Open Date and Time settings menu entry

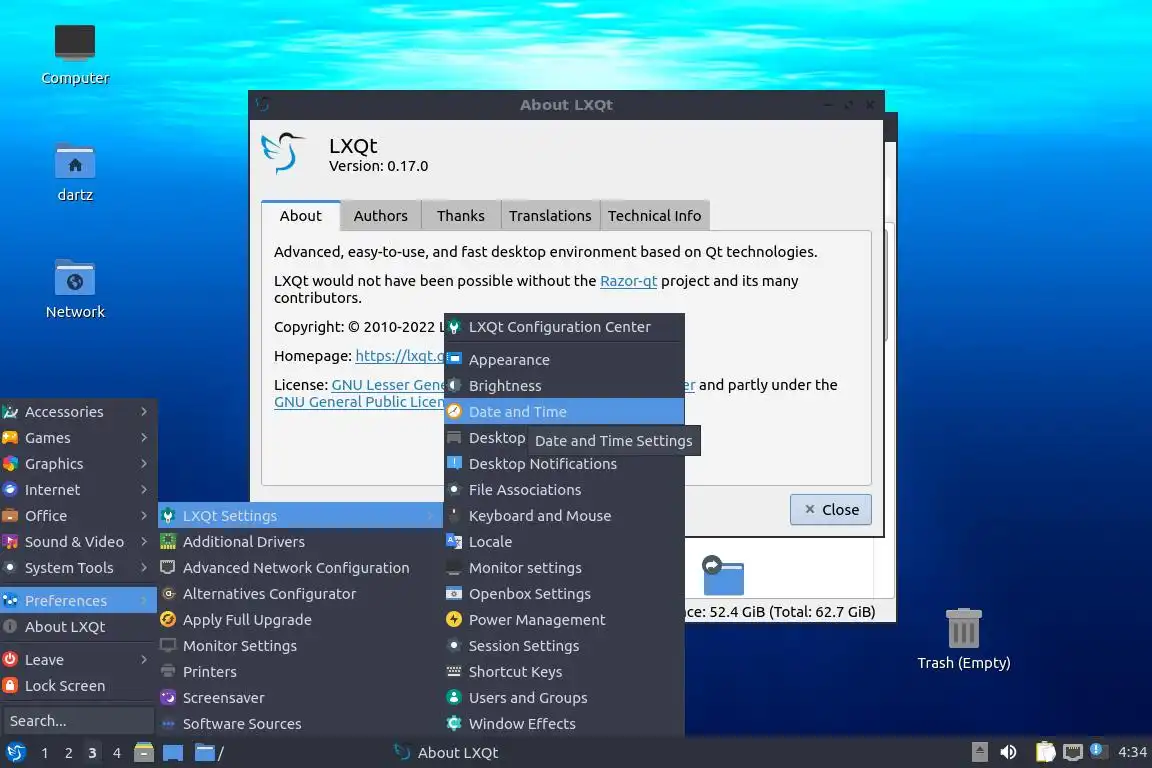564,412
